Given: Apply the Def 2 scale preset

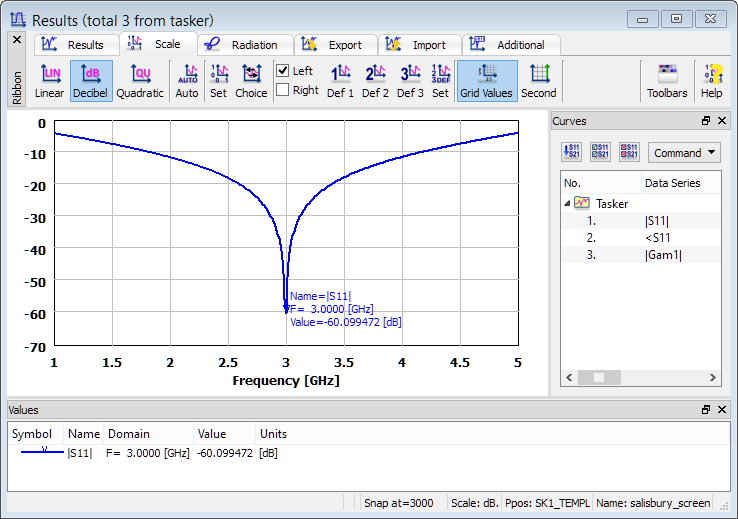Looking at the screenshot, I should tap(376, 81).
